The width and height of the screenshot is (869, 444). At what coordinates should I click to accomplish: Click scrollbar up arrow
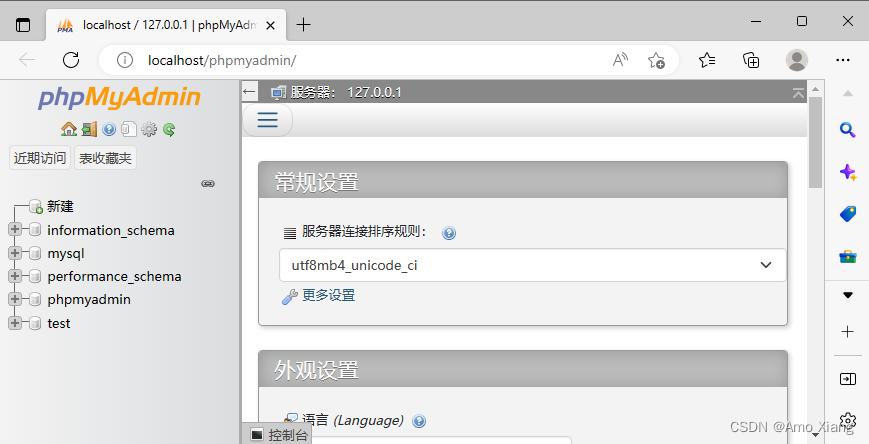tap(815, 89)
